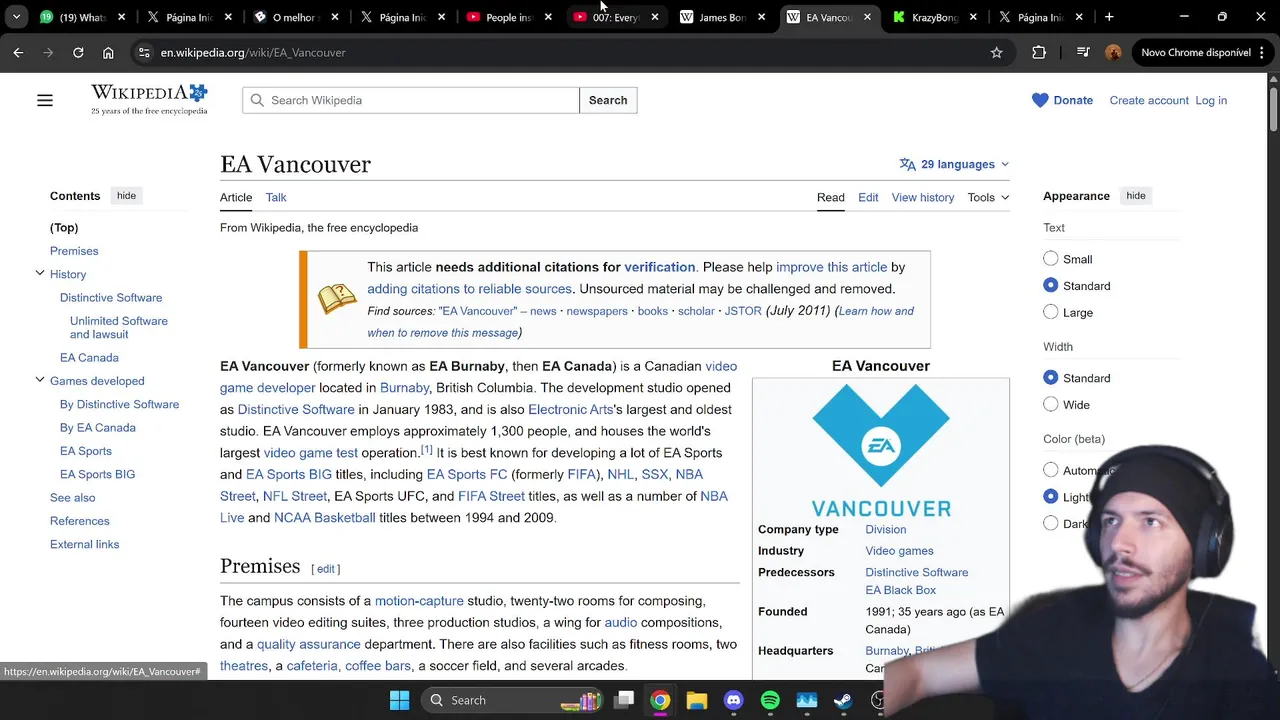
Task: Bookmark this page with the star icon
Action: click(996, 52)
